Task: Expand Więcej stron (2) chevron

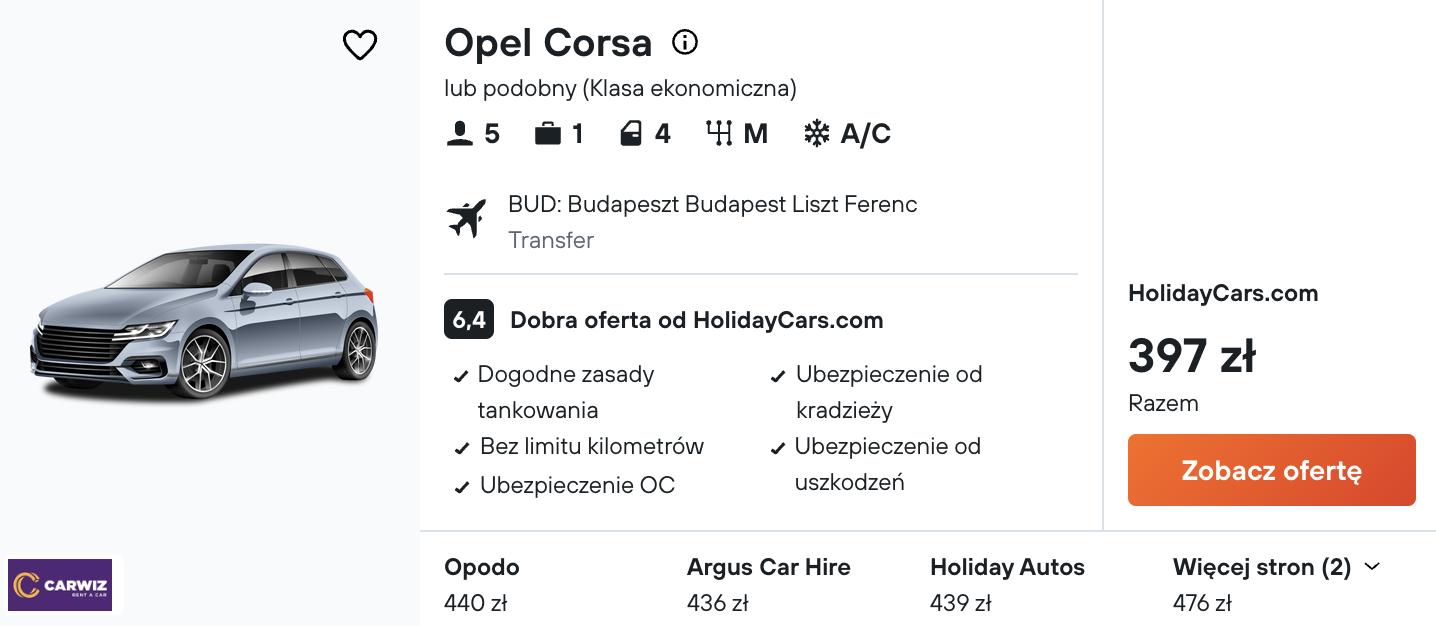Action: [x=1372, y=567]
